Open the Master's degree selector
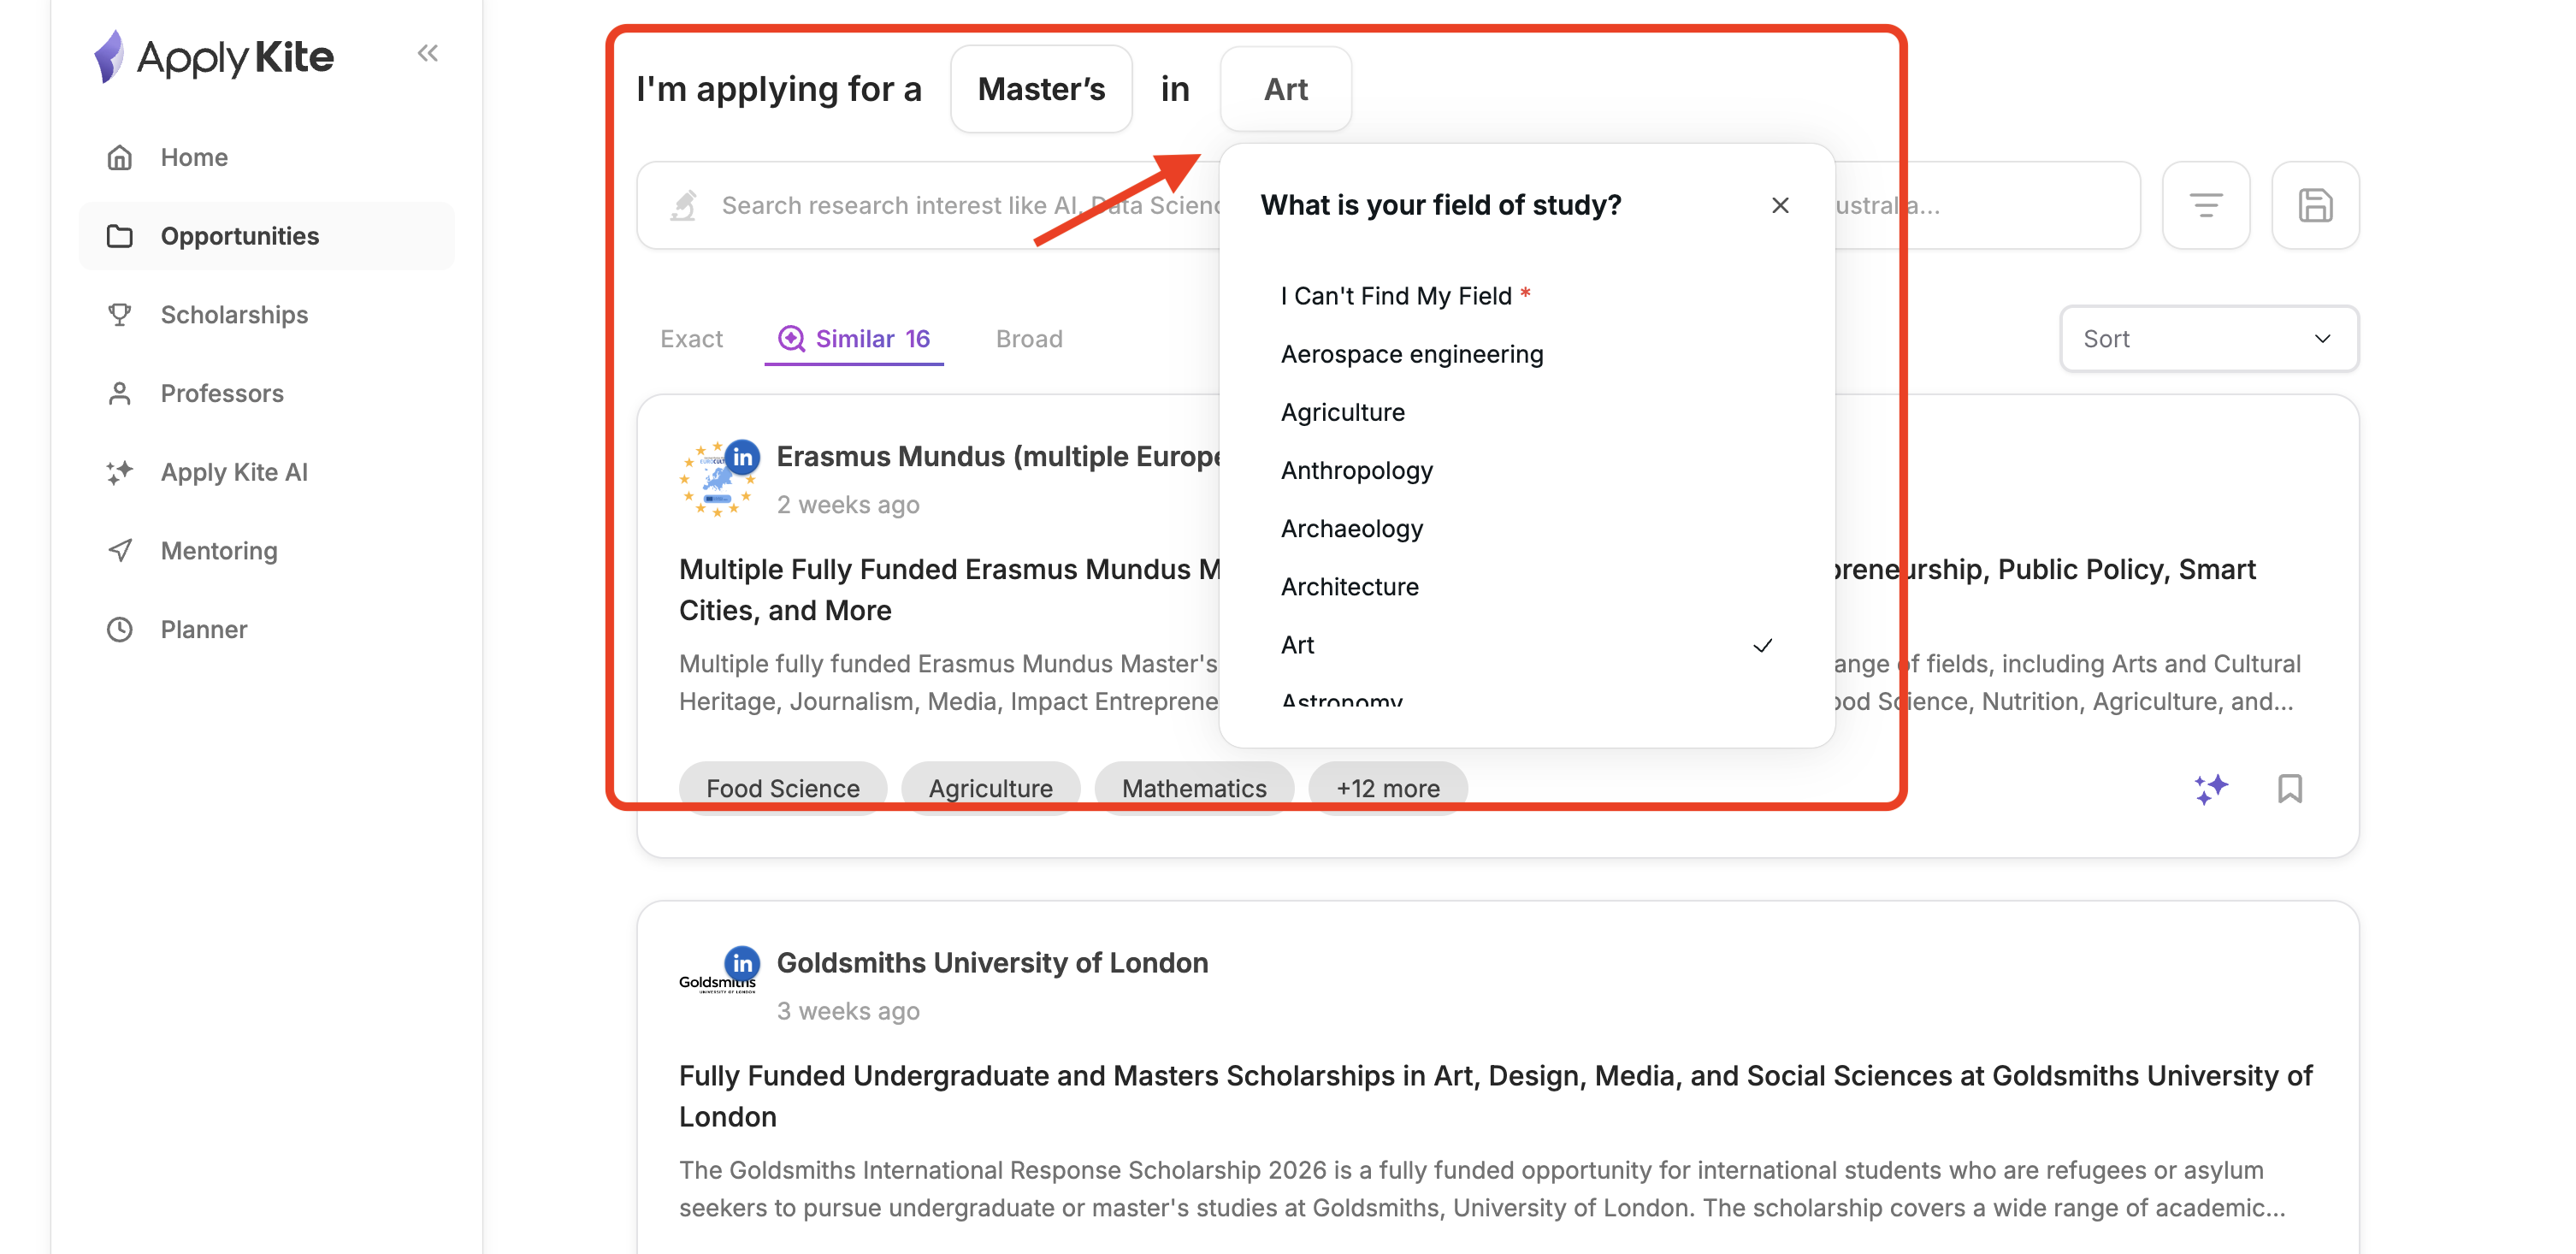2576x1254 pixels. pyautogui.click(x=1041, y=90)
